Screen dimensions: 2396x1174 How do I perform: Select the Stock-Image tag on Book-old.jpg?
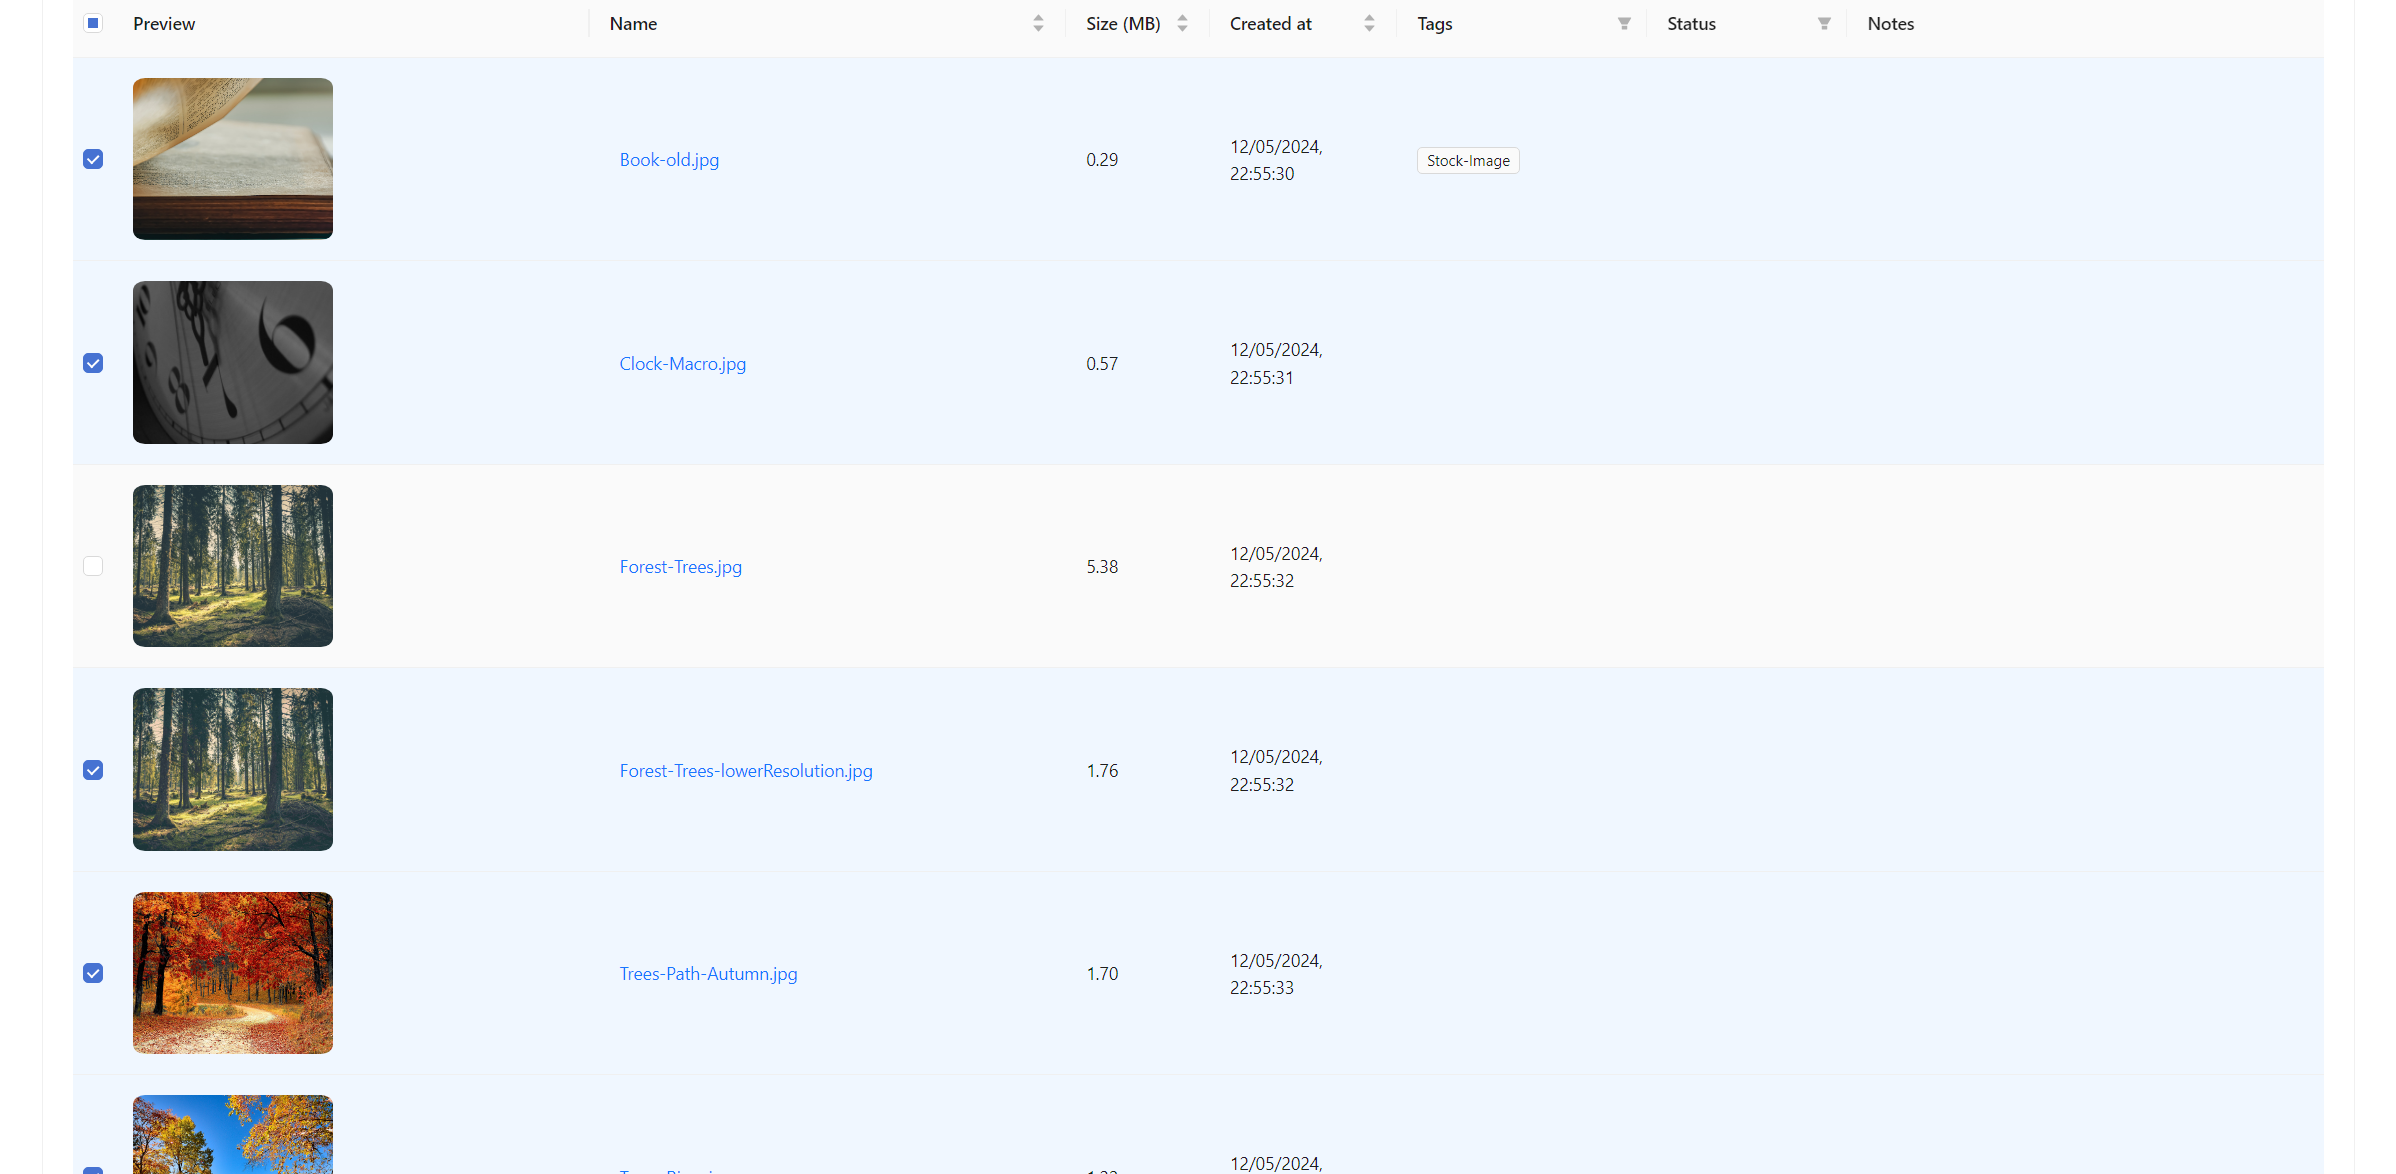(1467, 160)
